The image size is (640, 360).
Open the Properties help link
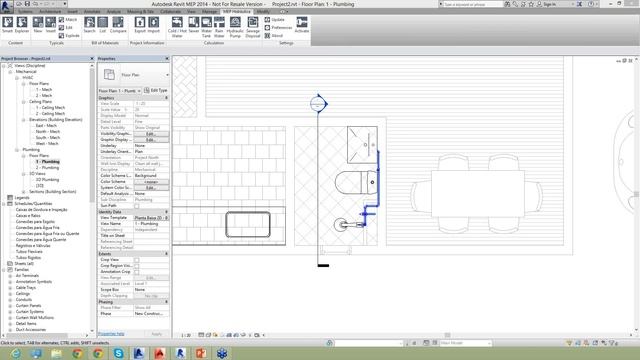click(x=111, y=334)
